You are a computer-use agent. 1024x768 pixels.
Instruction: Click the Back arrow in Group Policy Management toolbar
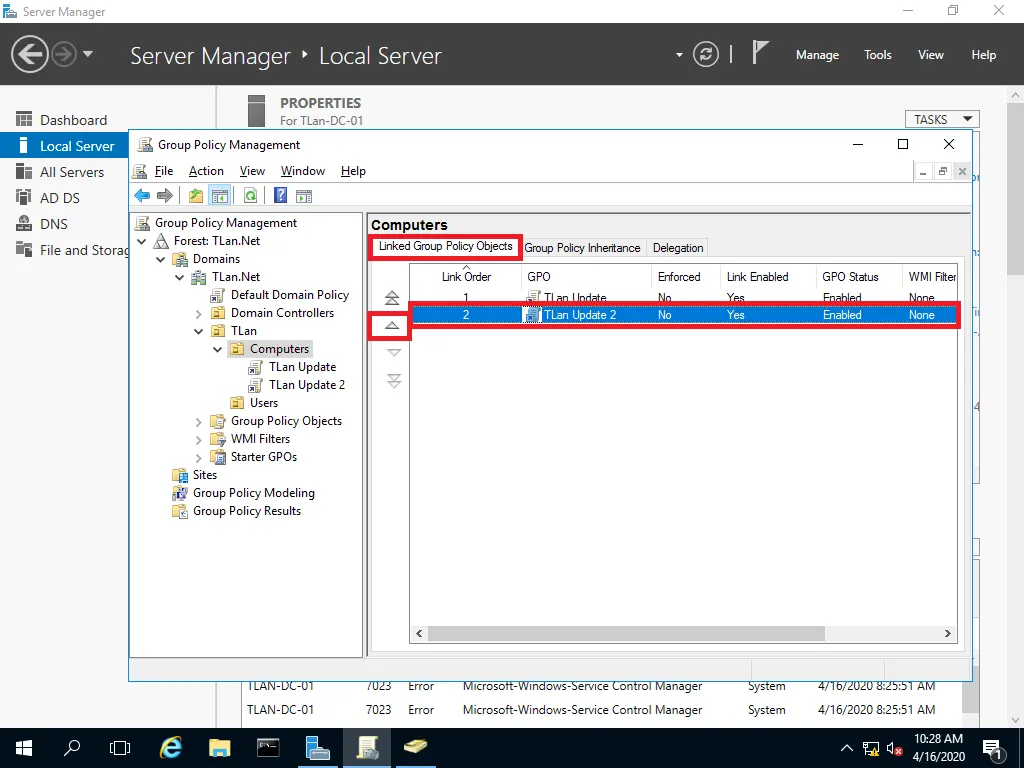click(x=142, y=195)
